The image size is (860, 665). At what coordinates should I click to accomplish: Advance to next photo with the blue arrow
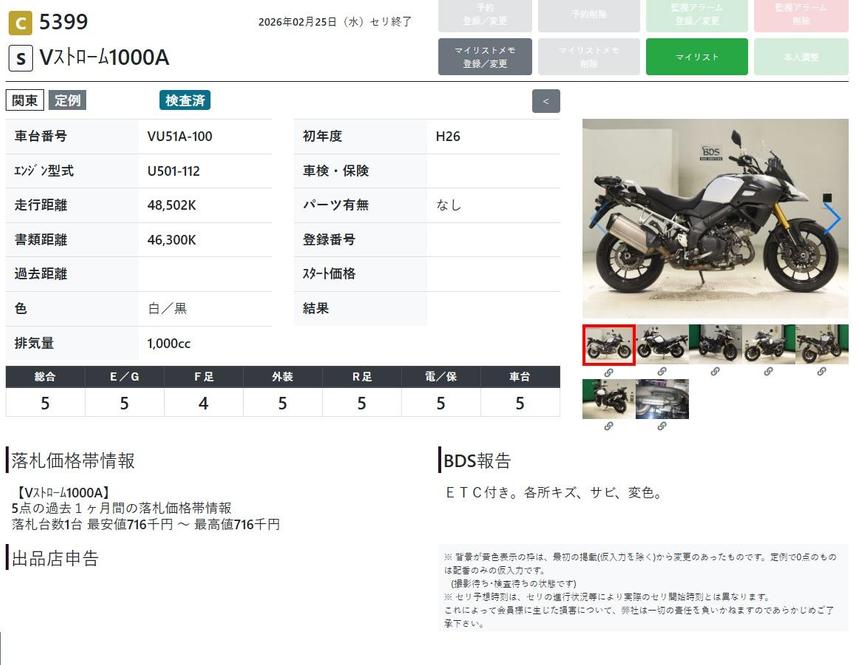pyautogui.click(x=832, y=219)
